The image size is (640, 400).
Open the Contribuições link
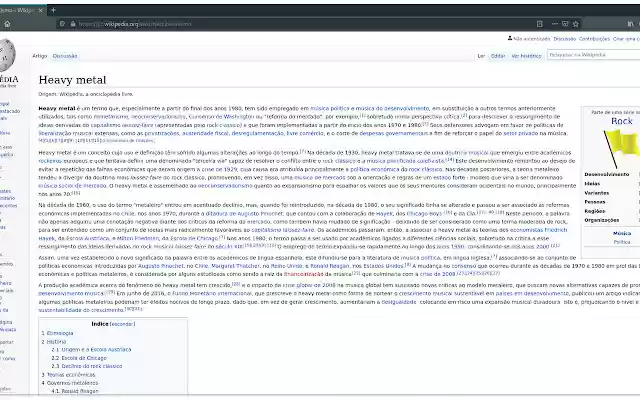tap(594, 39)
